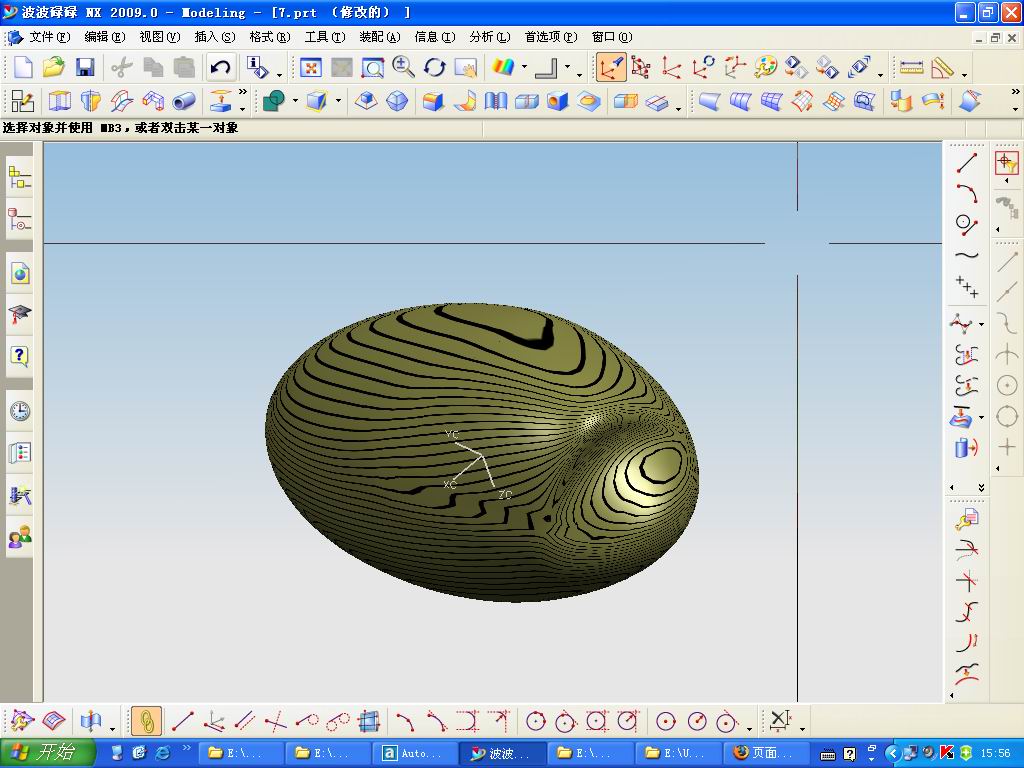
Task: Open 首选项 (Preferences) menu
Action: click(x=551, y=37)
